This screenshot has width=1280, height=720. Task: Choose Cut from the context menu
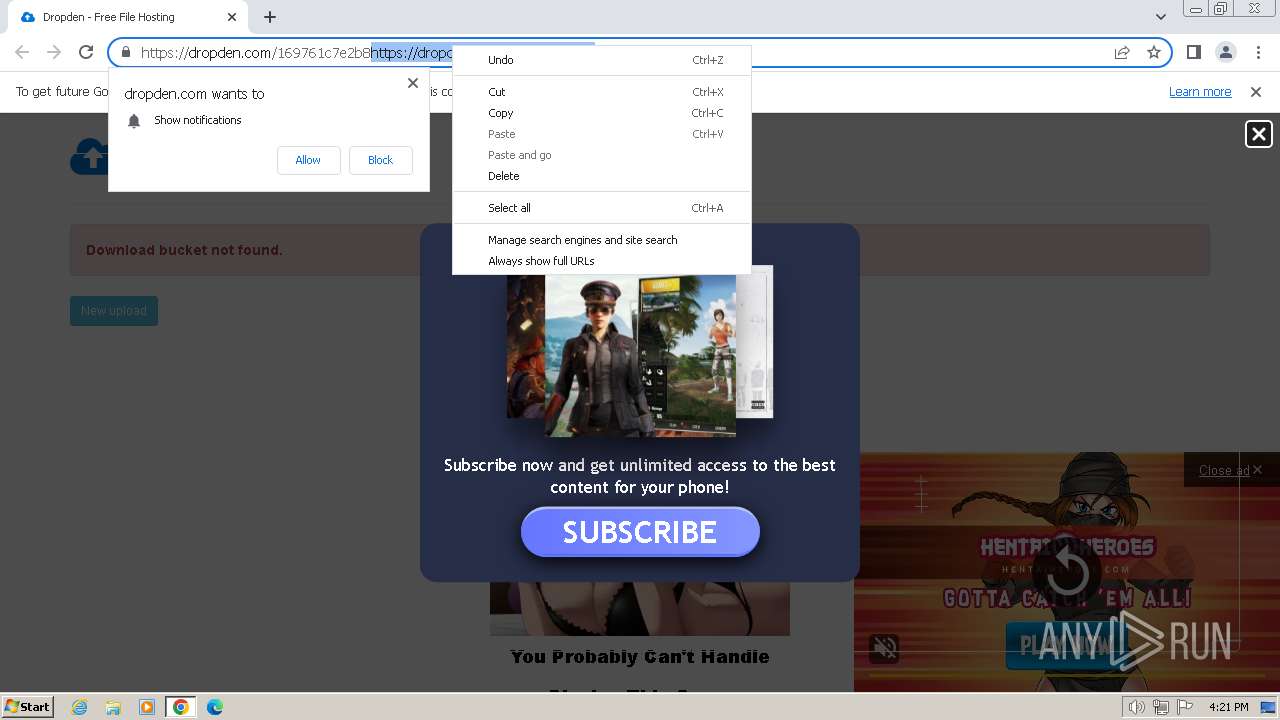[x=602, y=92]
